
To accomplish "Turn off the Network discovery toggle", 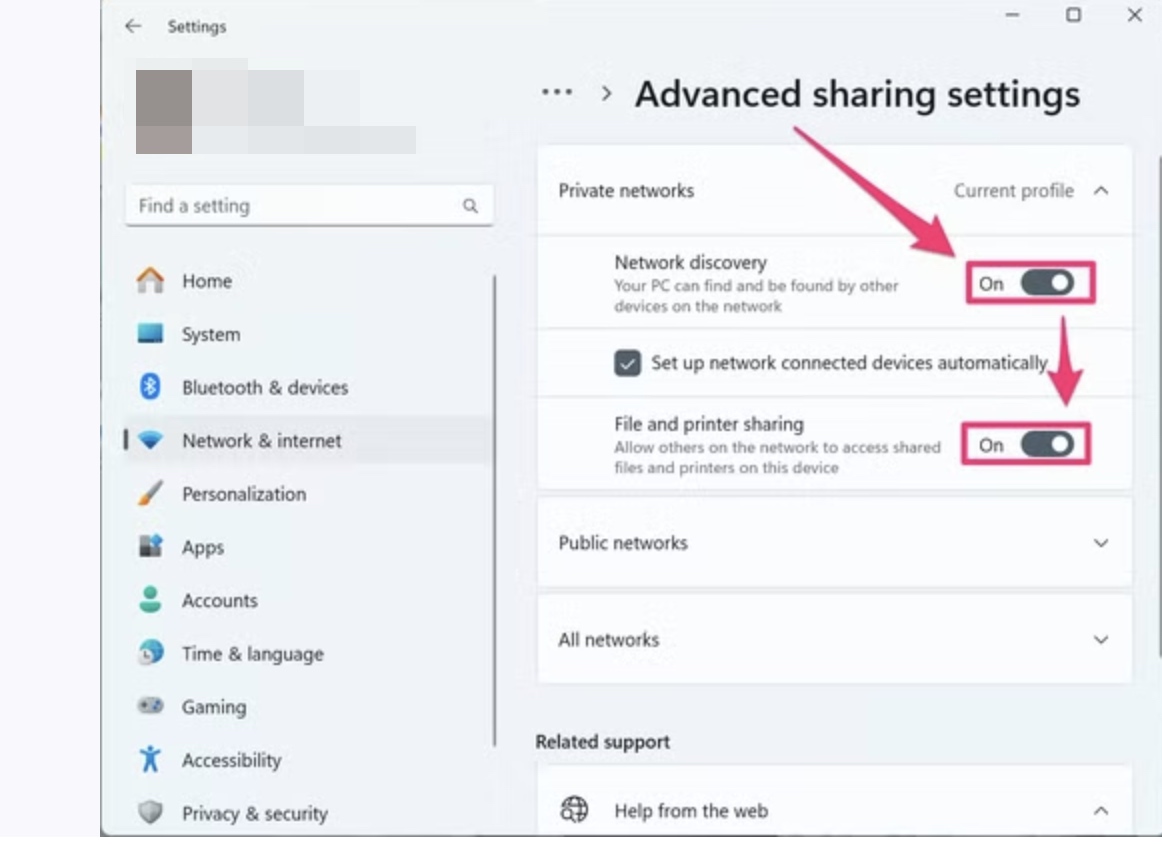I will click(x=1046, y=283).
